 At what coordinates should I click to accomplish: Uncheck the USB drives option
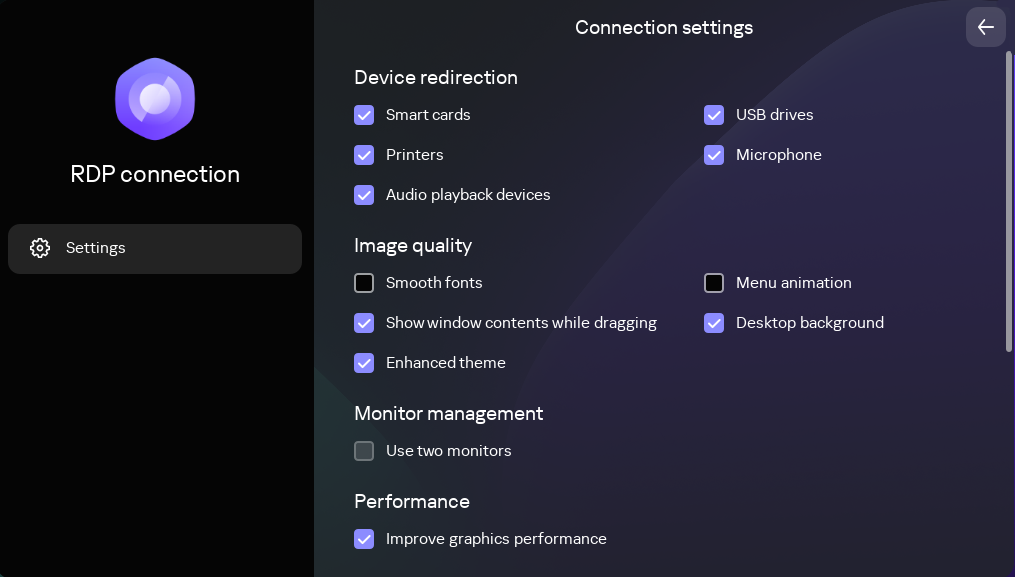(714, 115)
